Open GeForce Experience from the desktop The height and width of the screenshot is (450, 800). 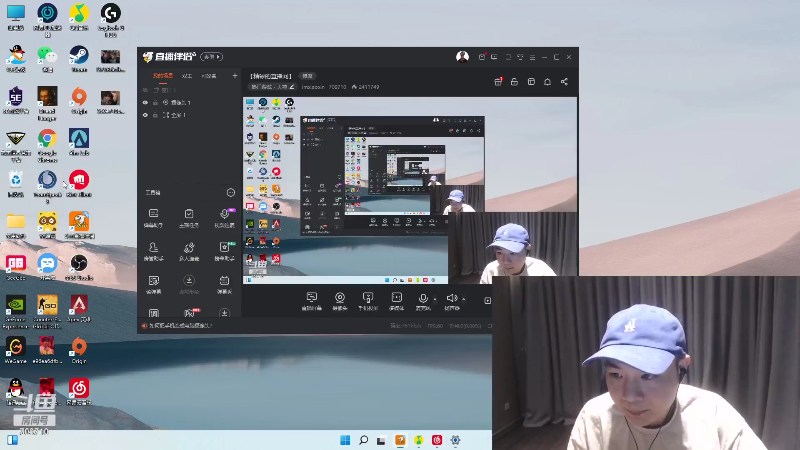[16, 311]
